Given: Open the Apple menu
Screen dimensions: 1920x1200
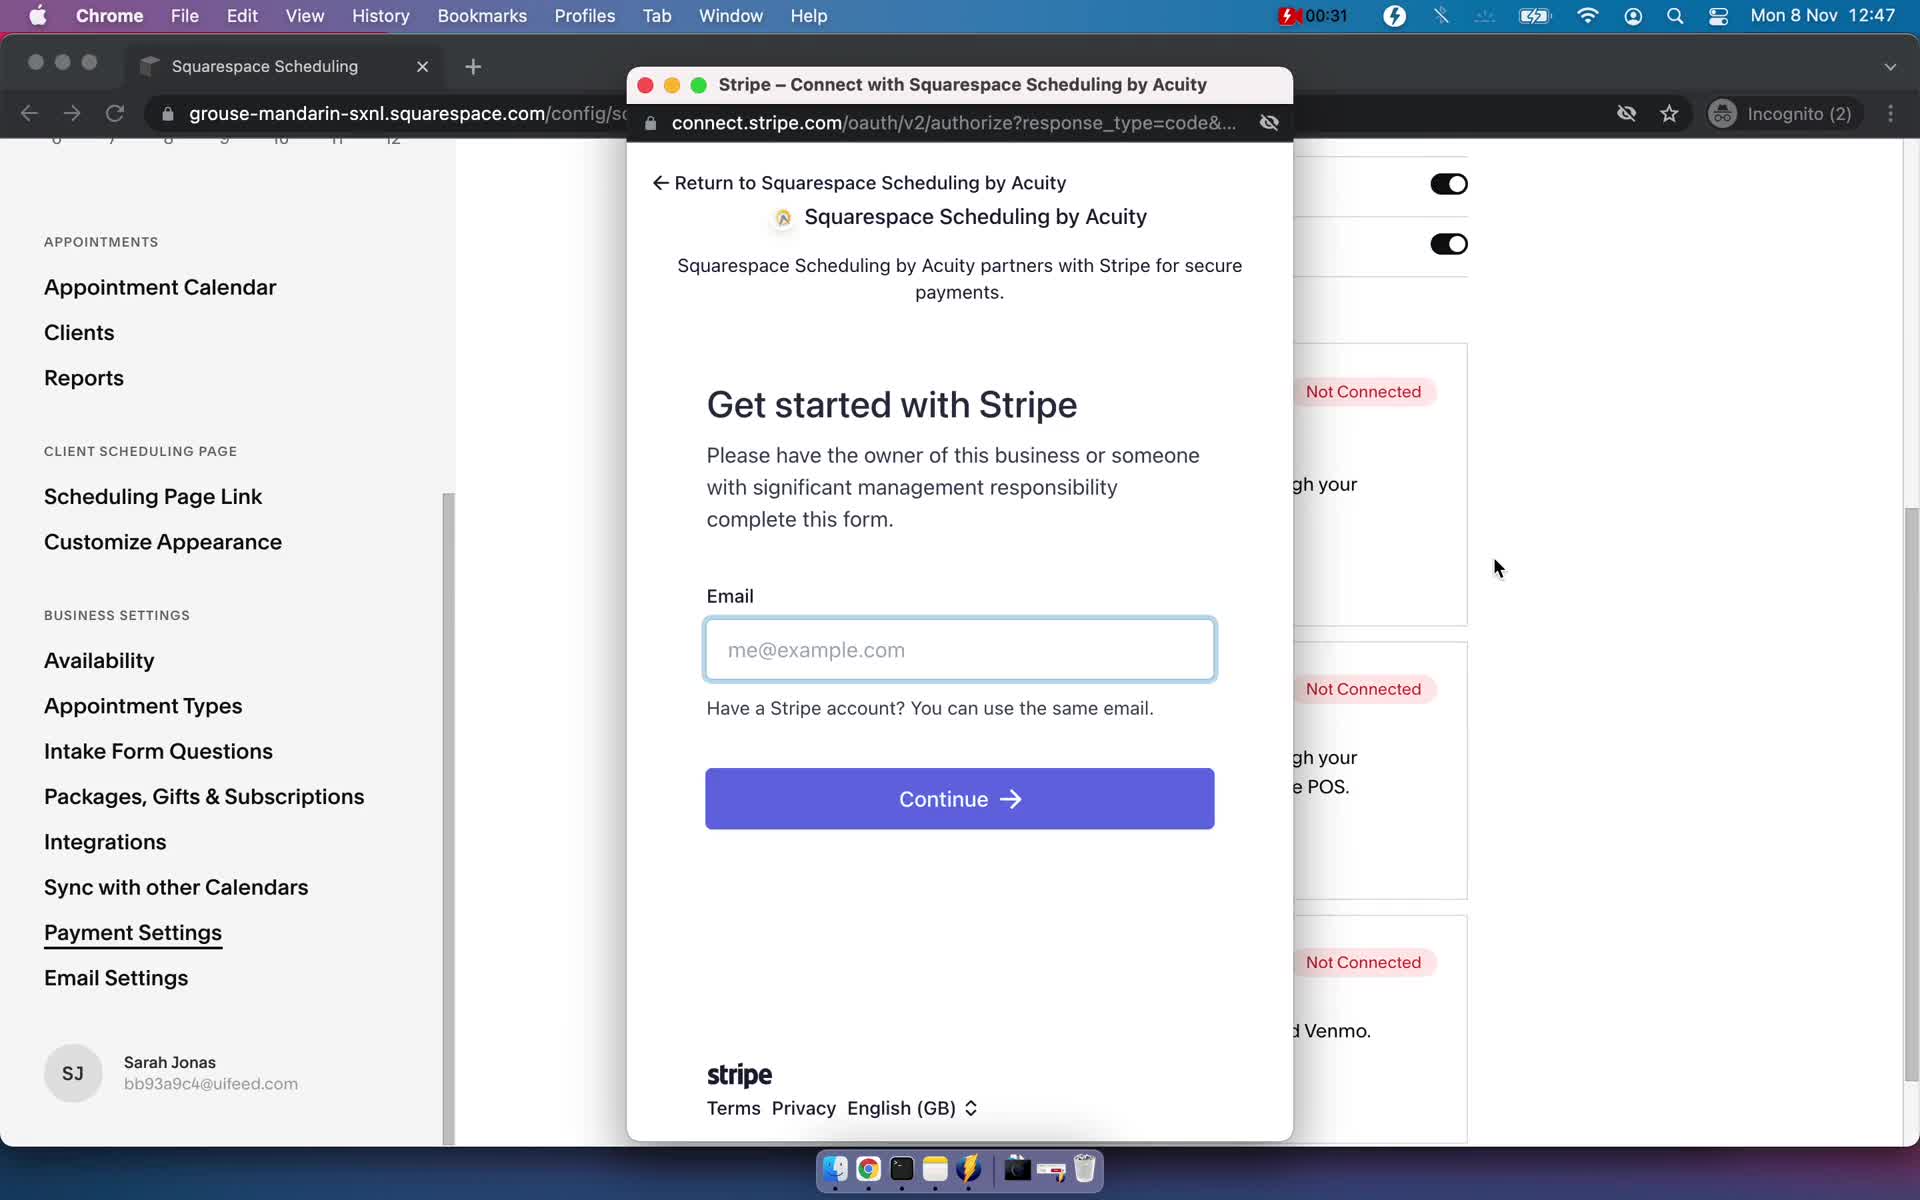Looking at the screenshot, I should (37, 16).
